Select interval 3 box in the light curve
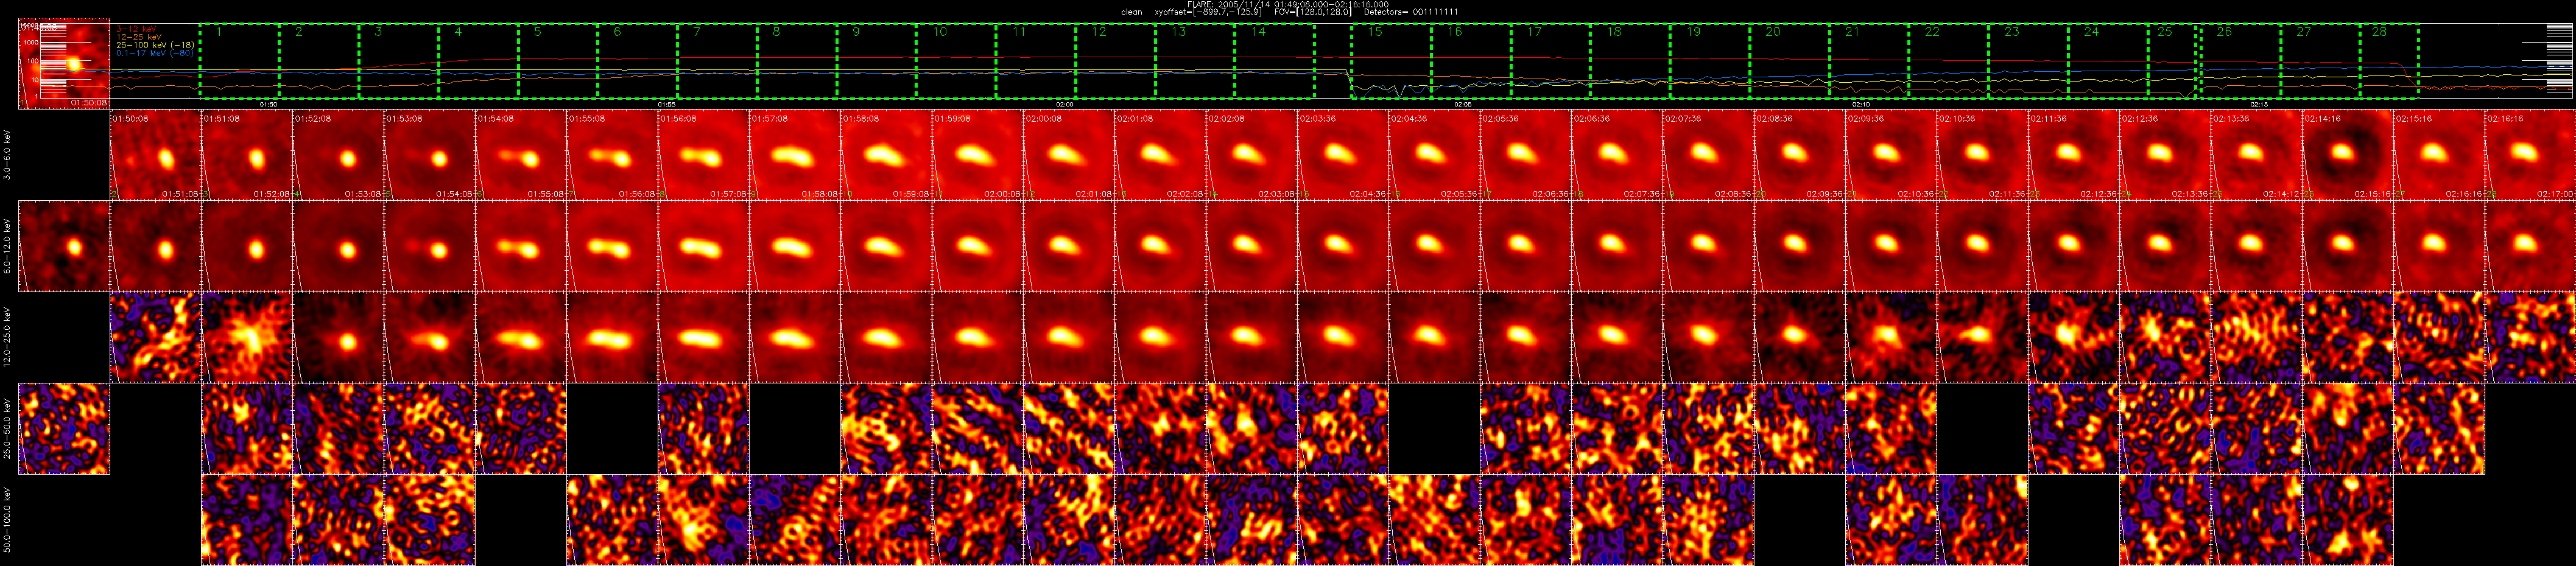Screen dimensions: 2576x566 pyautogui.click(x=398, y=61)
